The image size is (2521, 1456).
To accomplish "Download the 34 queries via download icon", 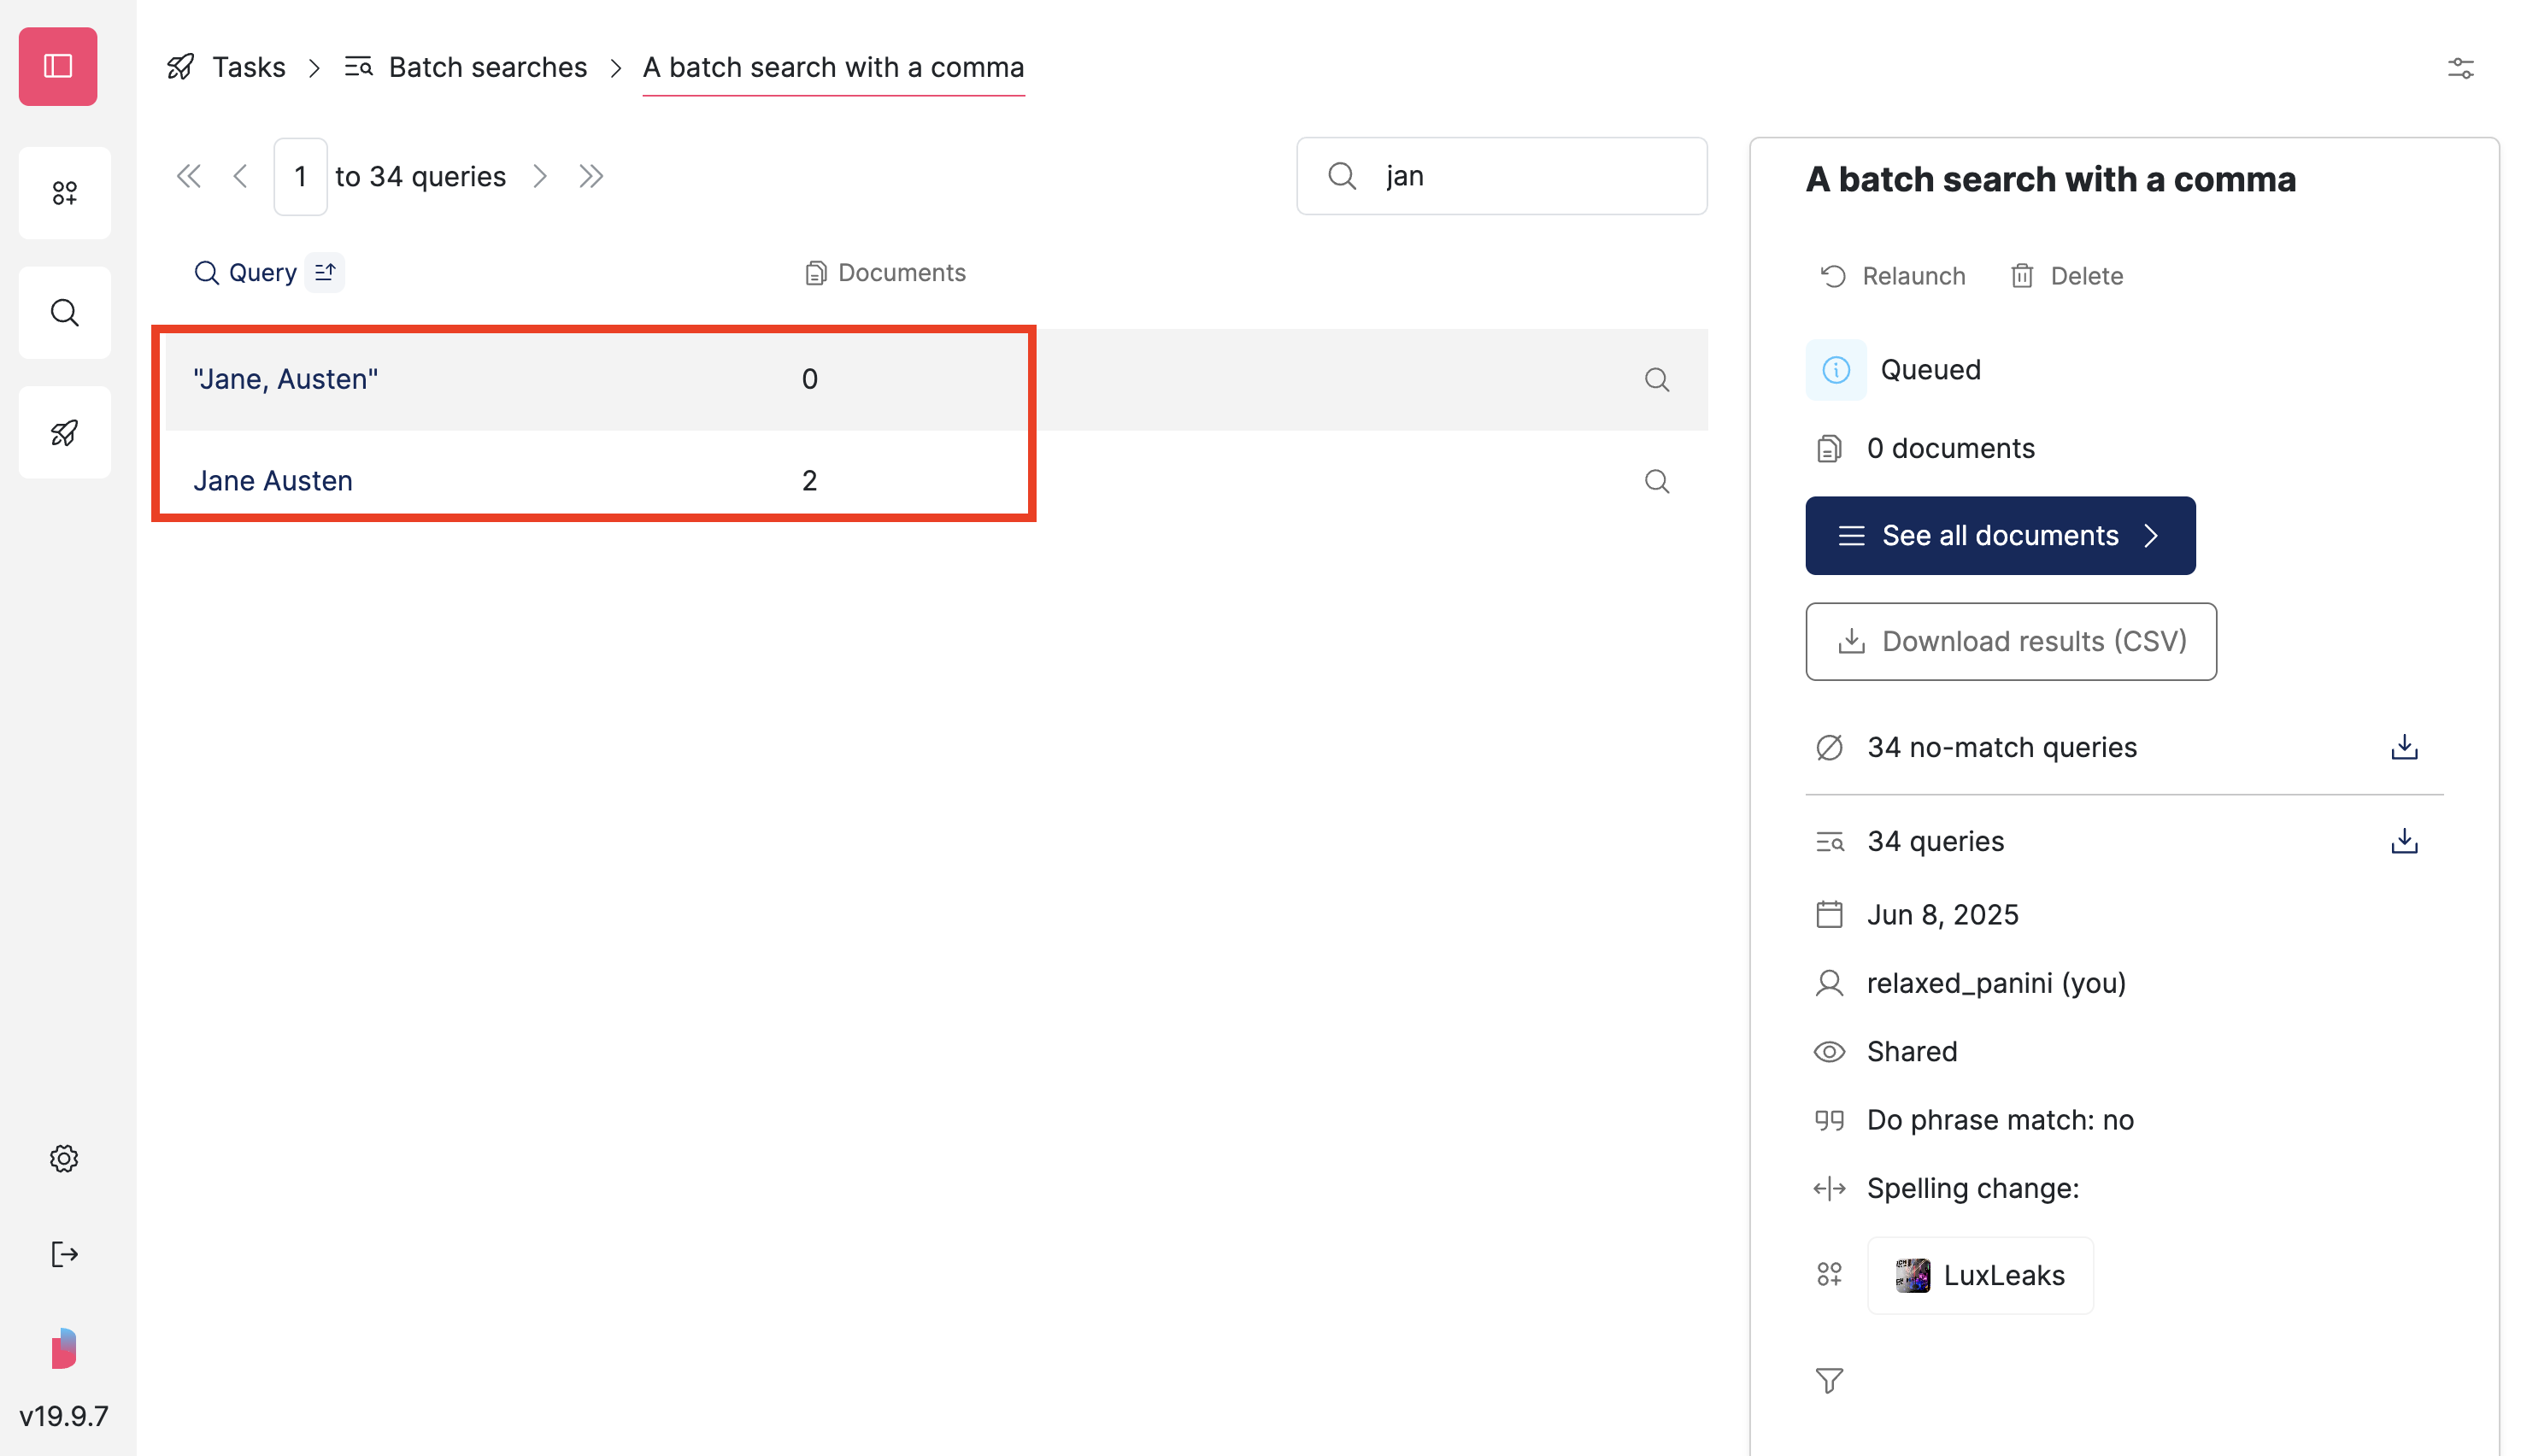I will click(x=2404, y=841).
